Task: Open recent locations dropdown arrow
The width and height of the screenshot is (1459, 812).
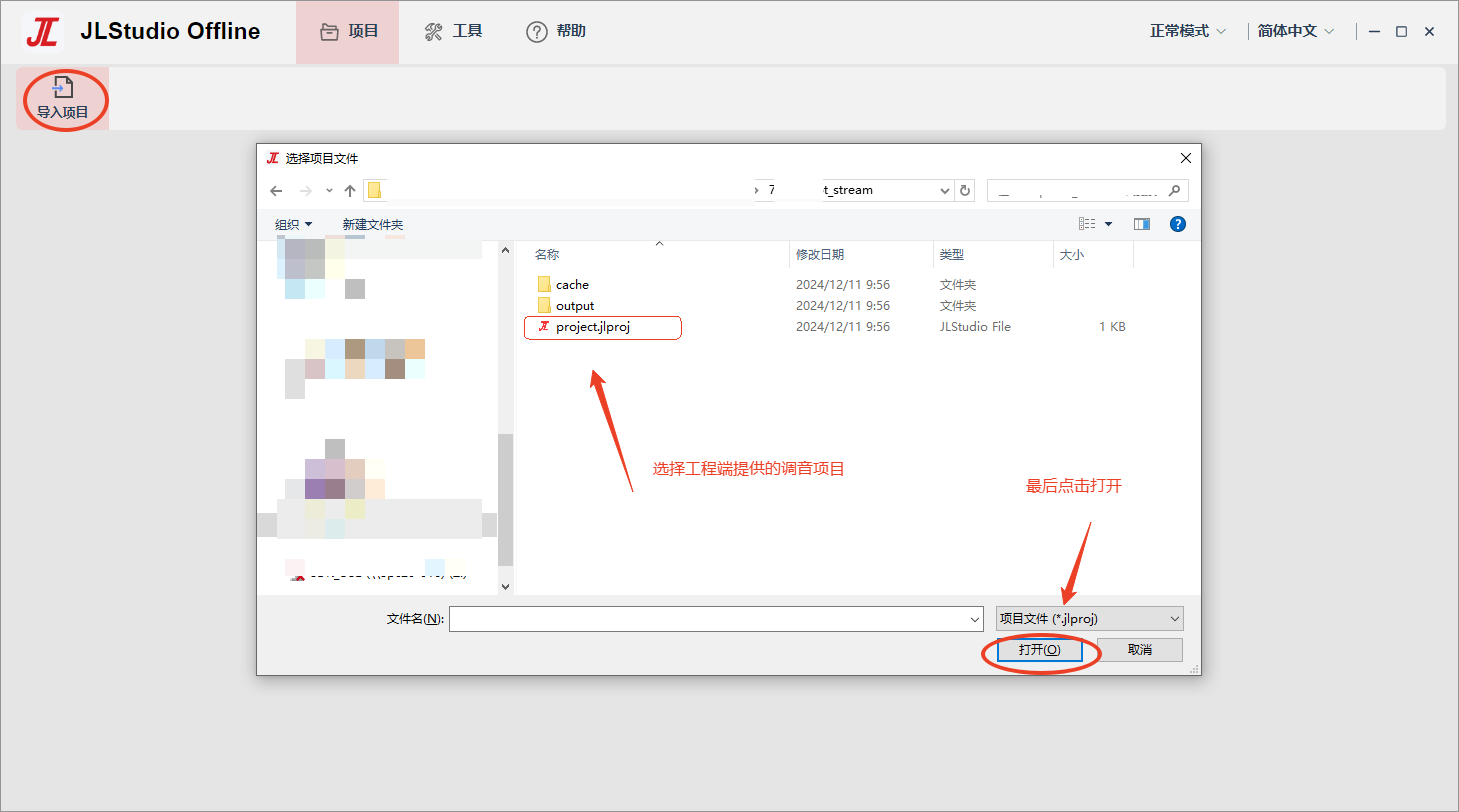Action: pos(329,191)
